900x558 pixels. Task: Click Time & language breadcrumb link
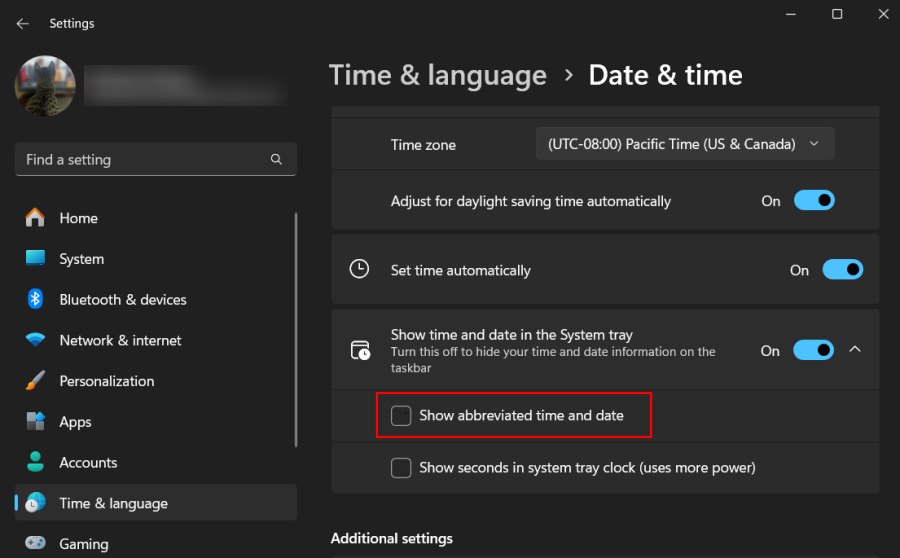click(437, 75)
